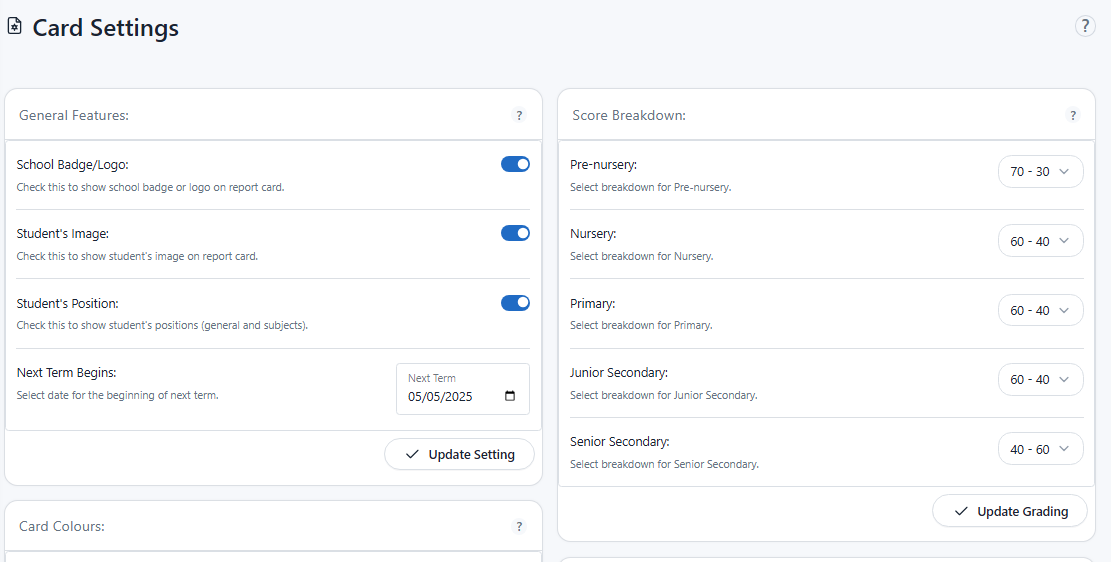Click the Score Breakdown panel heading

(x=629, y=116)
